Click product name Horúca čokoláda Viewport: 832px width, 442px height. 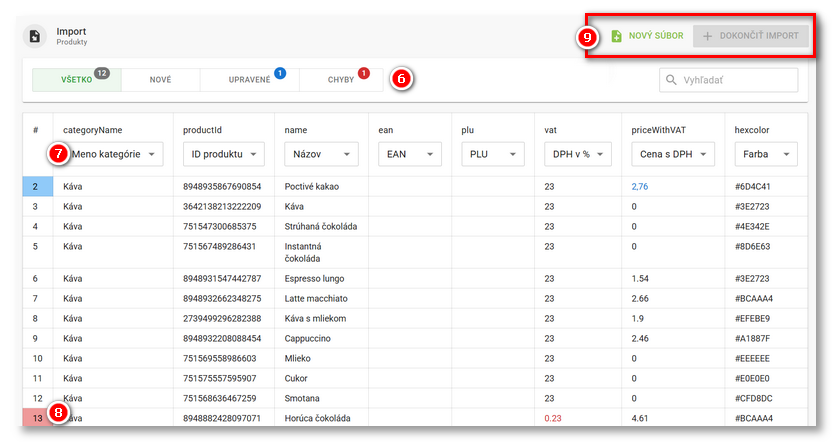317,418
